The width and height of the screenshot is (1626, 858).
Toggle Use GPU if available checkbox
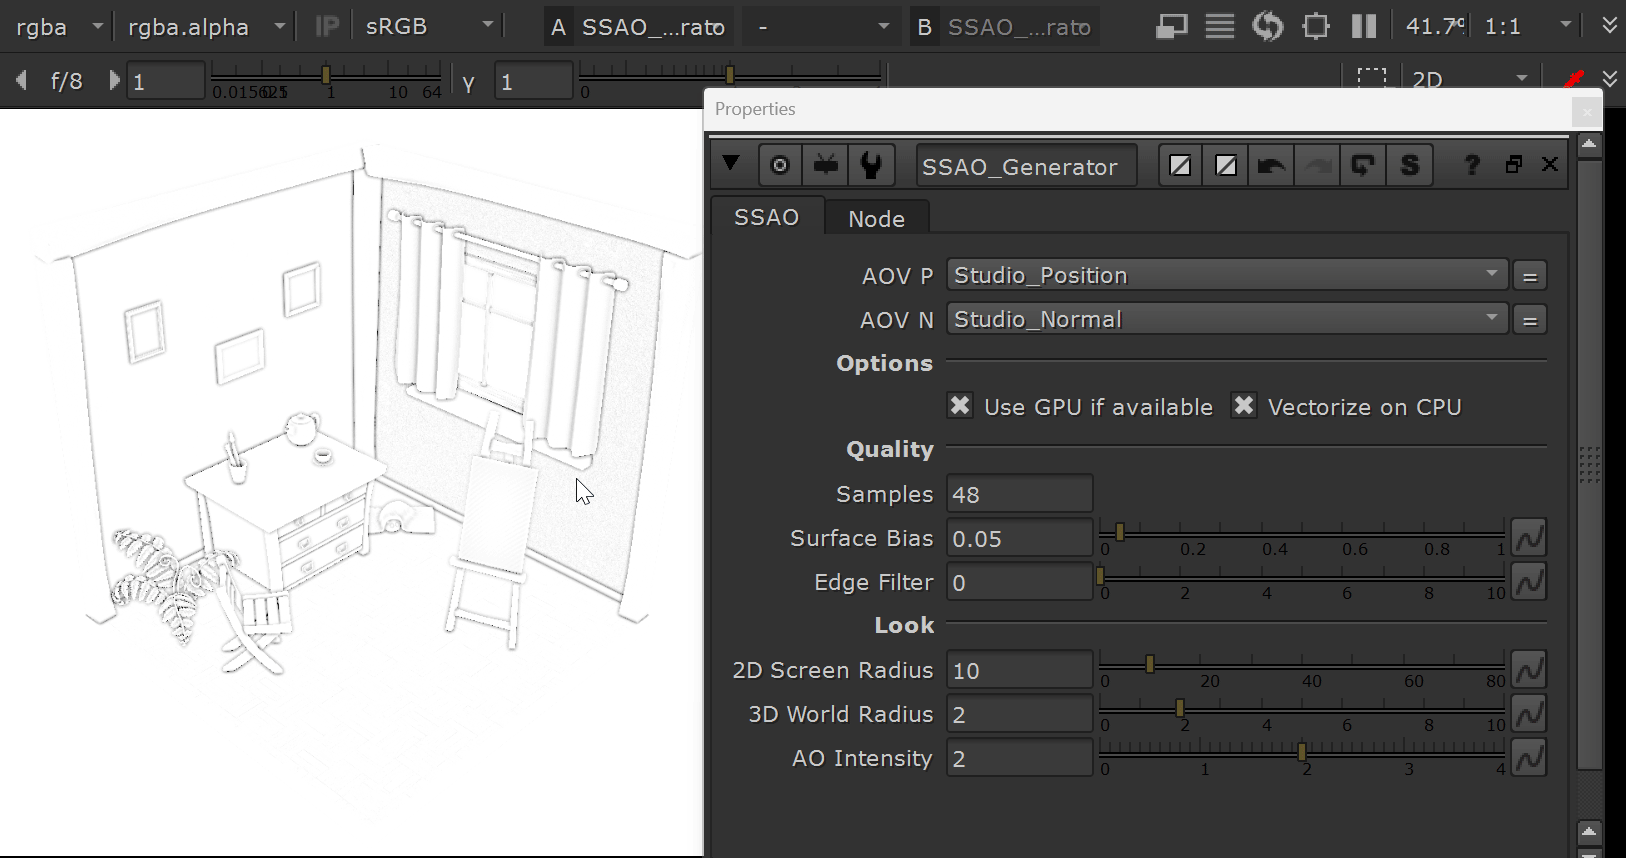tap(960, 406)
